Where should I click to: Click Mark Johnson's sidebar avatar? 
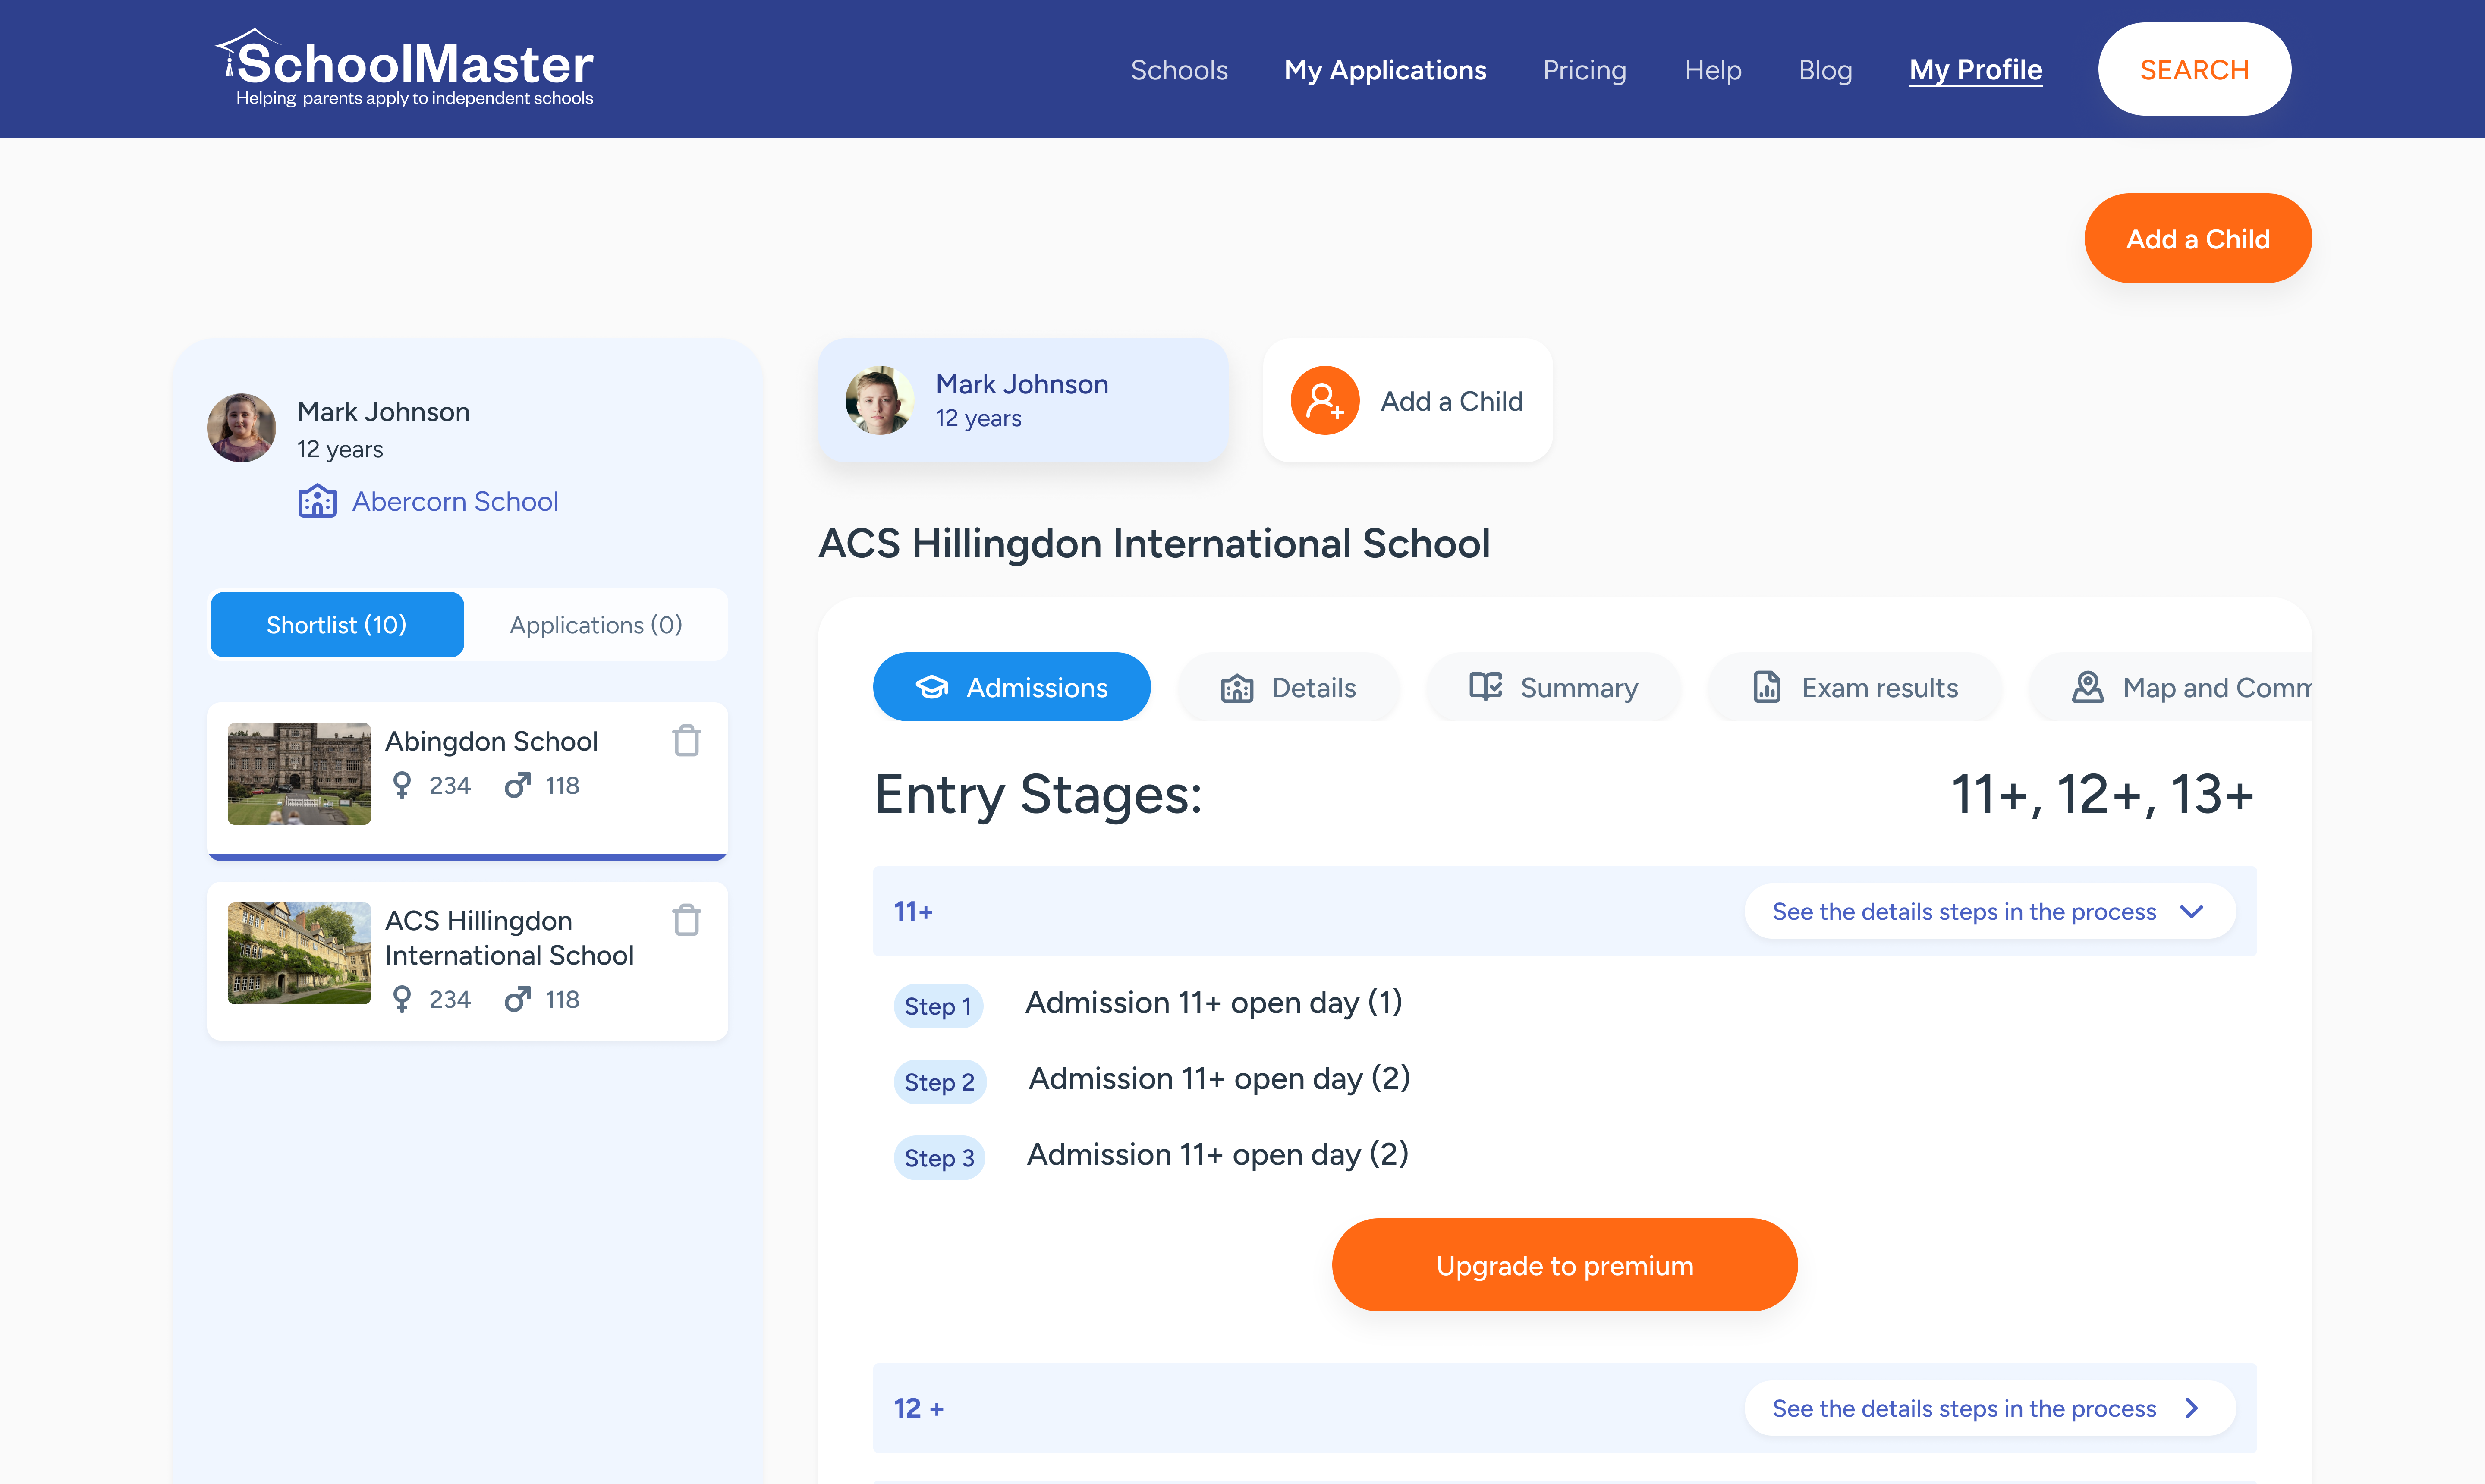click(241, 428)
